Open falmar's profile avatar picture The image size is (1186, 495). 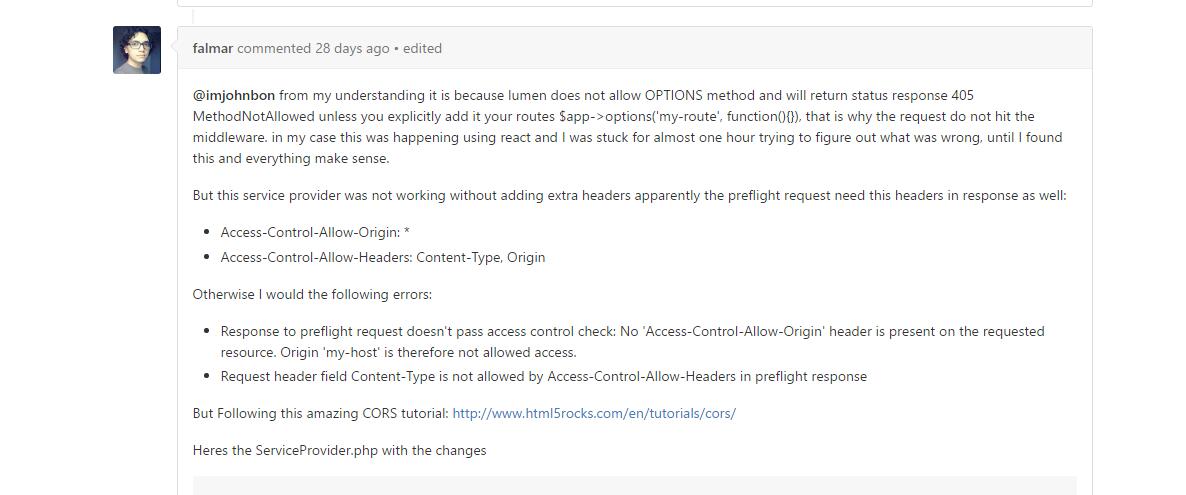coord(137,50)
